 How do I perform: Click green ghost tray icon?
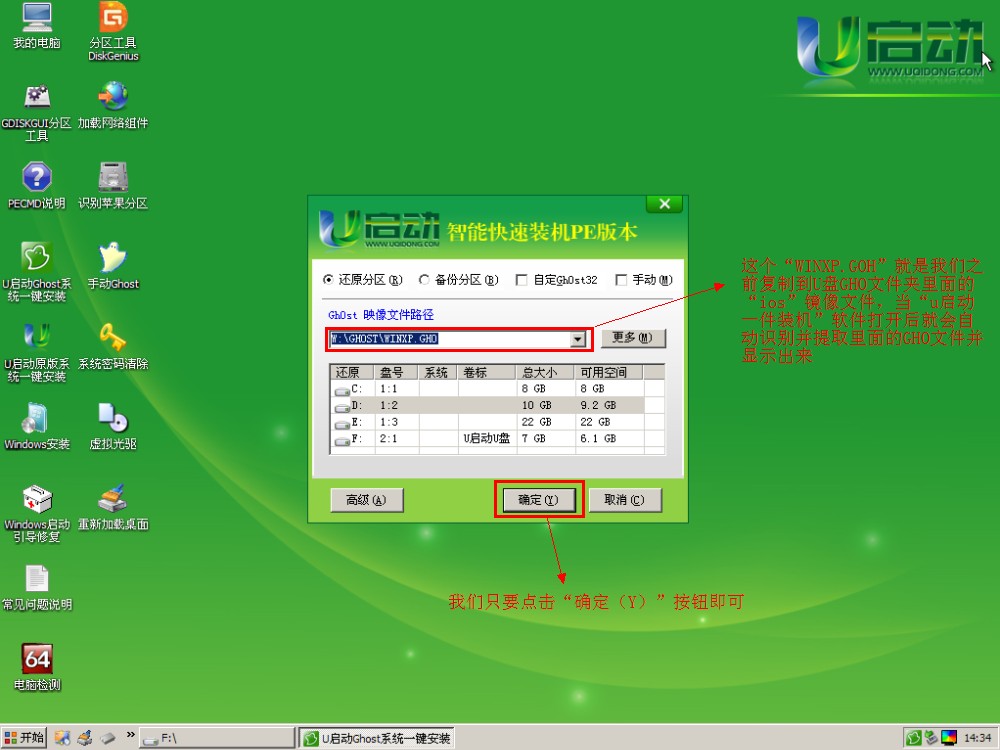[913, 738]
